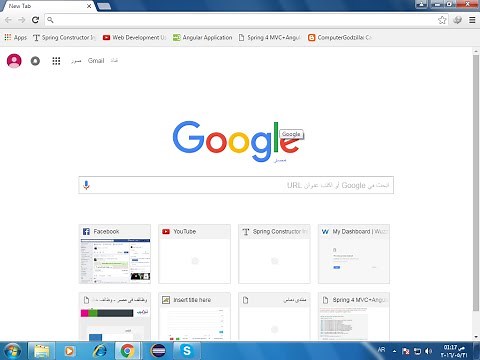The width and height of the screenshot is (480, 360).
Task: Click the page vertical scrollbar
Action: coord(476,183)
